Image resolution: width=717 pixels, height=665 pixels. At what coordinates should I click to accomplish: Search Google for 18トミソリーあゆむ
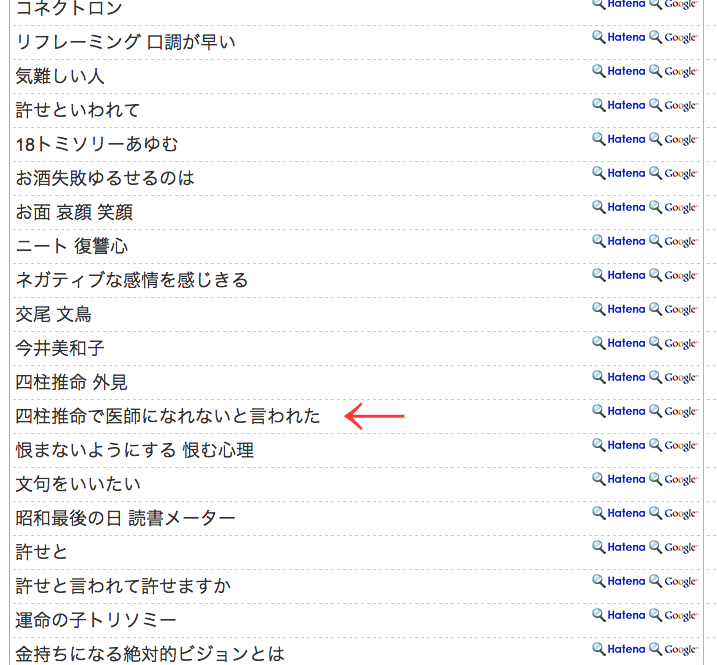(x=673, y=139)
